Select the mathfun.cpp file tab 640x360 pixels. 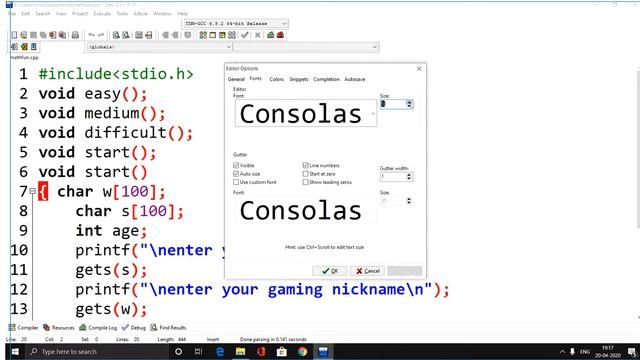(24, 58)
